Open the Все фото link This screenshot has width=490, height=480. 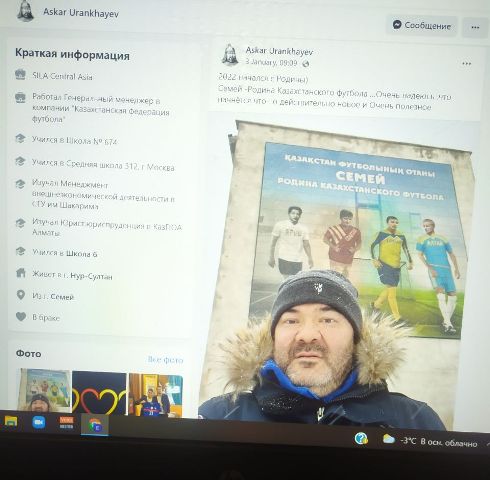[165, 360]
